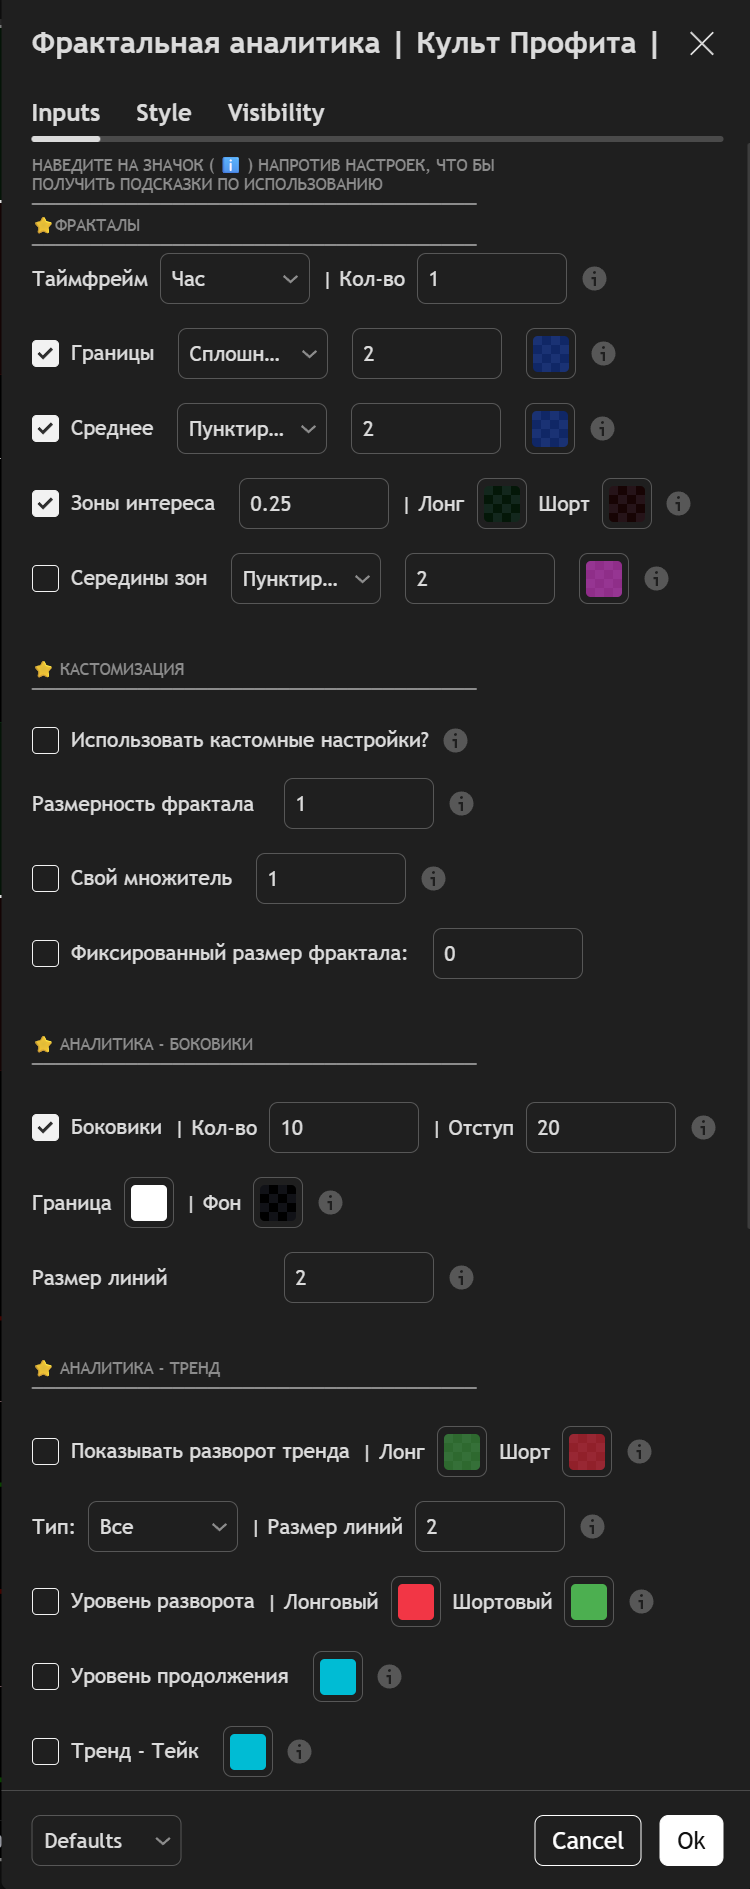Click info icon beside Размер линий field
750x1889 pixels.
pyautogui.click(x=461, y=1278)
